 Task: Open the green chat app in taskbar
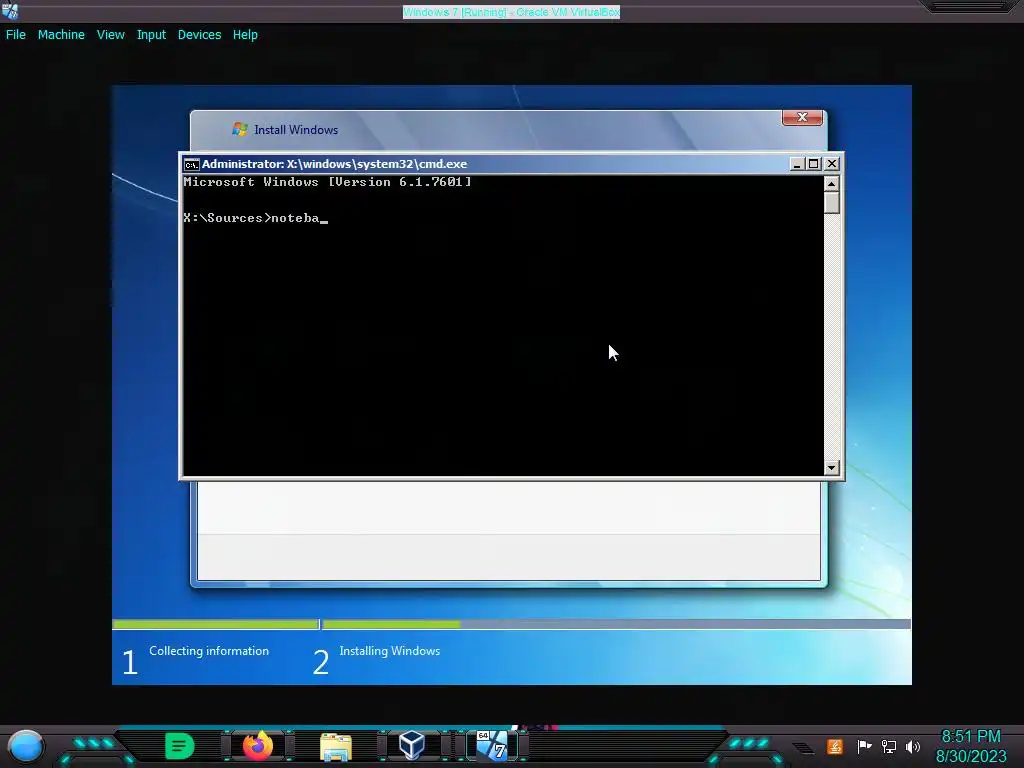180,746
